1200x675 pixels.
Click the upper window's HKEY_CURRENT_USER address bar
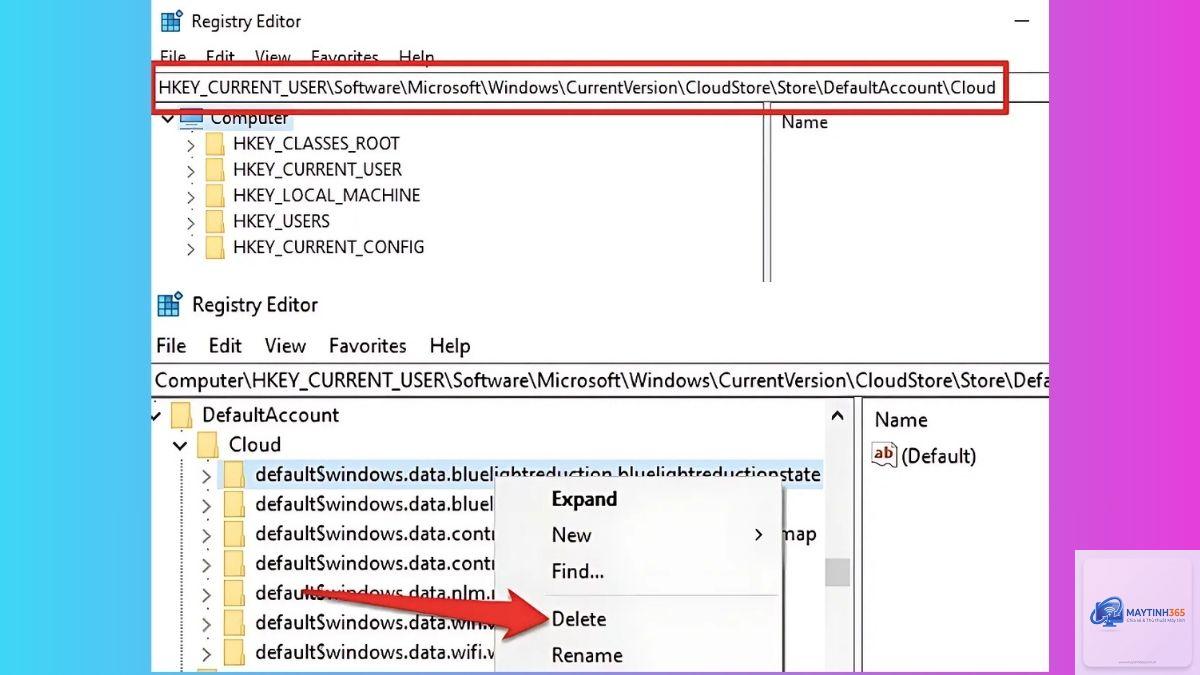578,87
